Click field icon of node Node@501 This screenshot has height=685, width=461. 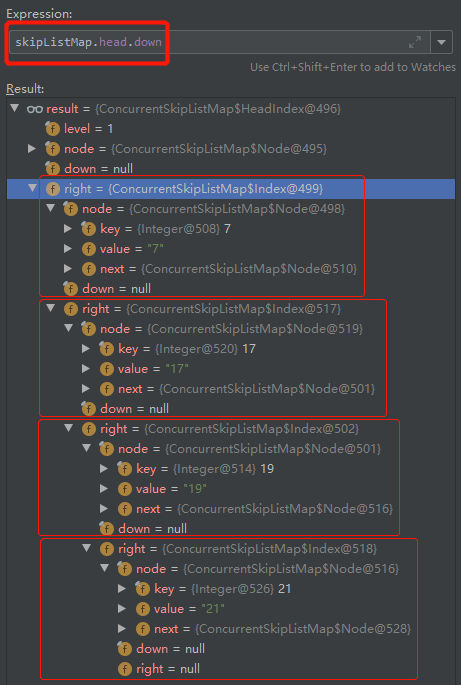(x=106, y=449)
